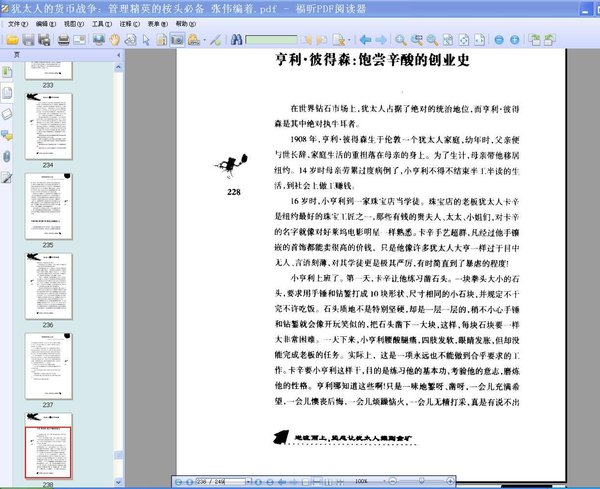Open the Comments panel sidebar icon
The image size is (600, 489).
(8, 135)
